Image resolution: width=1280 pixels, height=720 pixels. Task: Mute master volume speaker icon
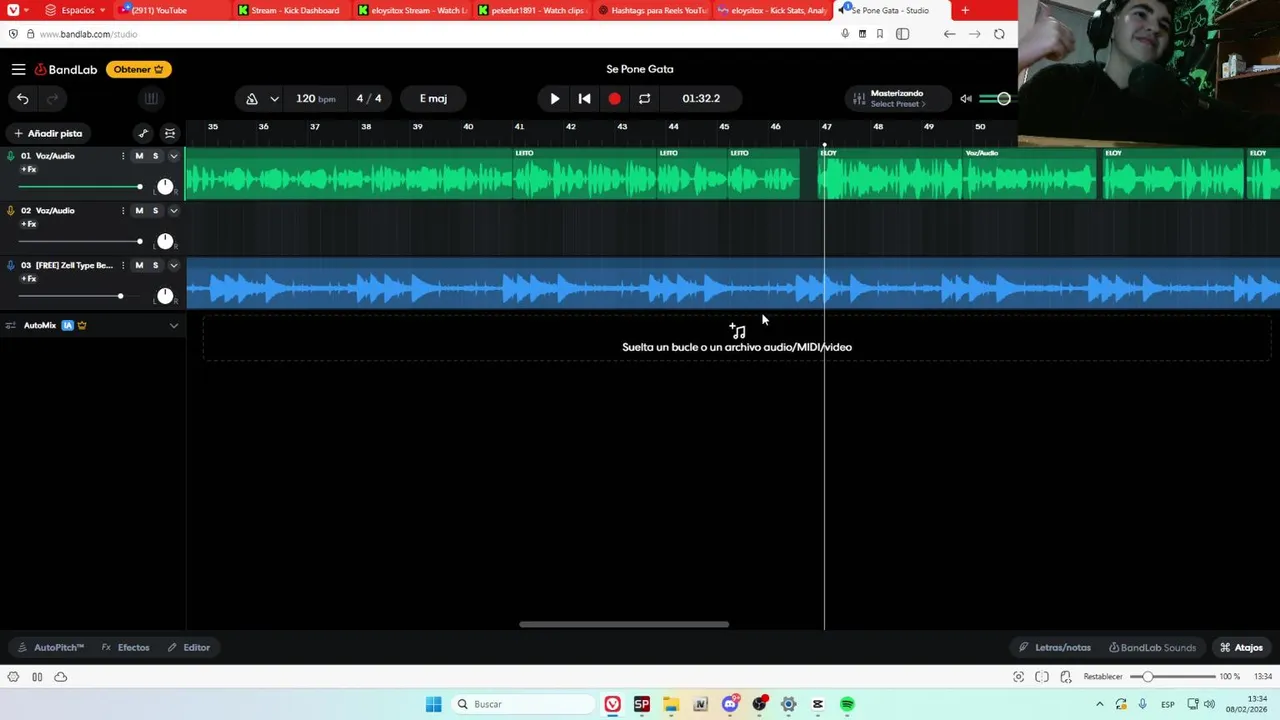click(965, 98)
